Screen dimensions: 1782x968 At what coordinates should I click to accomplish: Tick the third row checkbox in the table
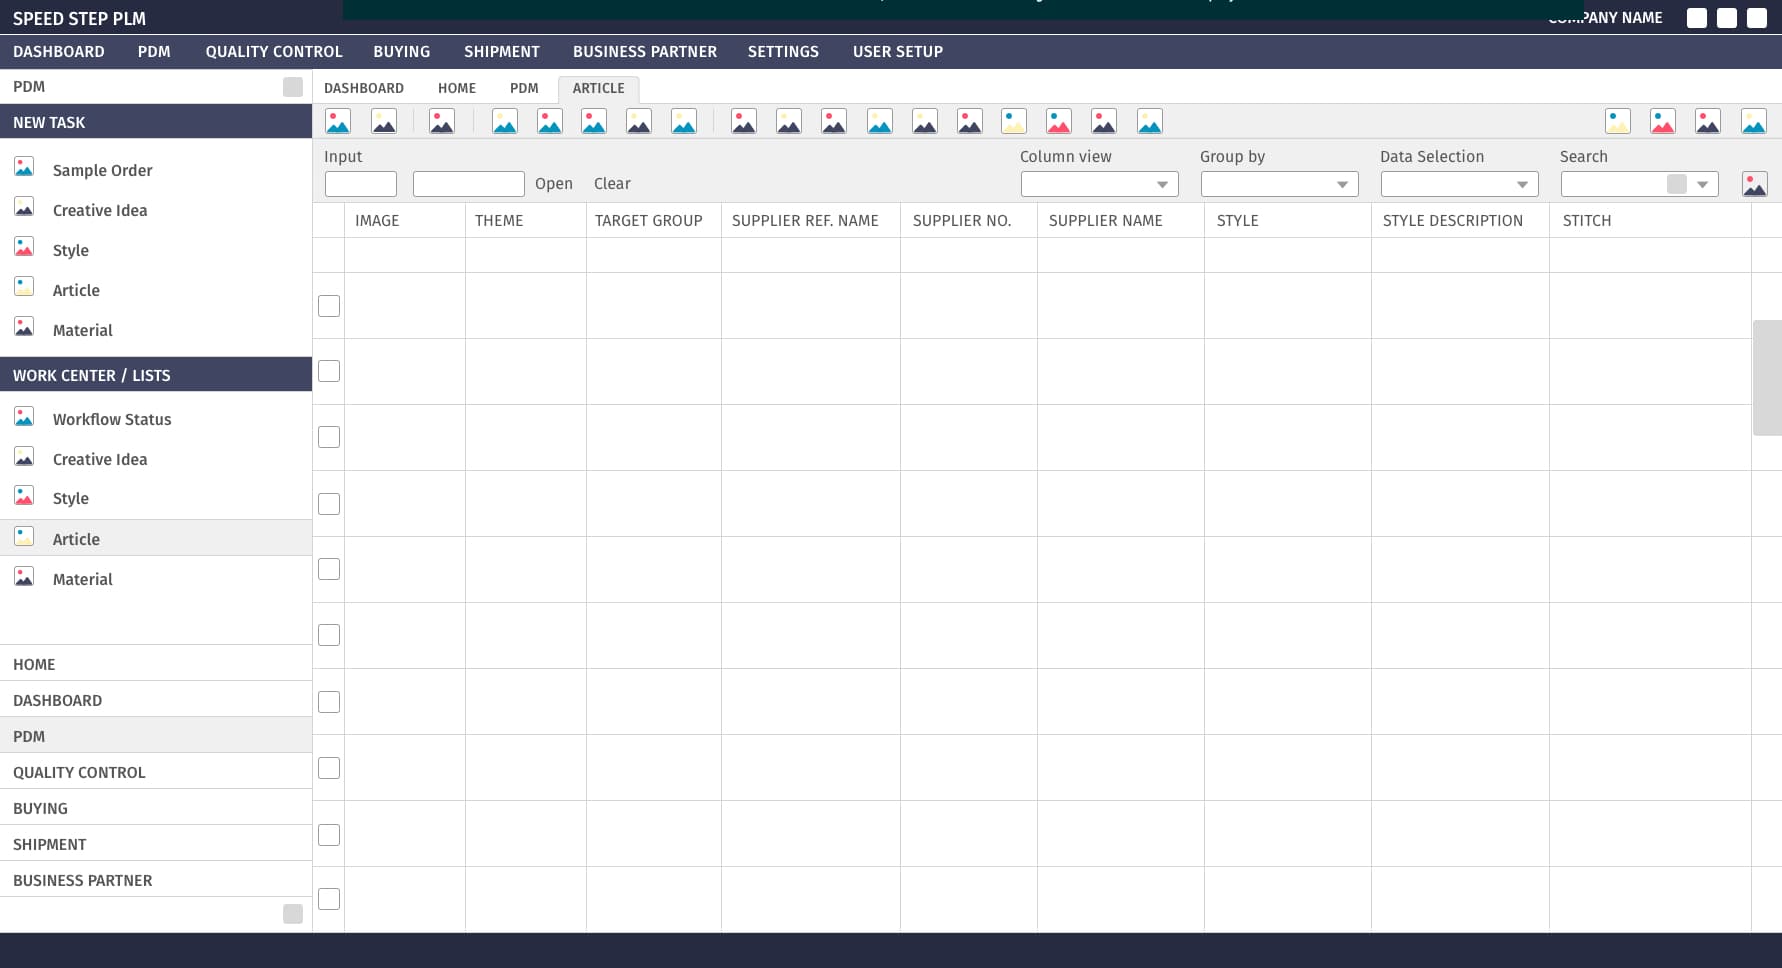click(329, 437)
